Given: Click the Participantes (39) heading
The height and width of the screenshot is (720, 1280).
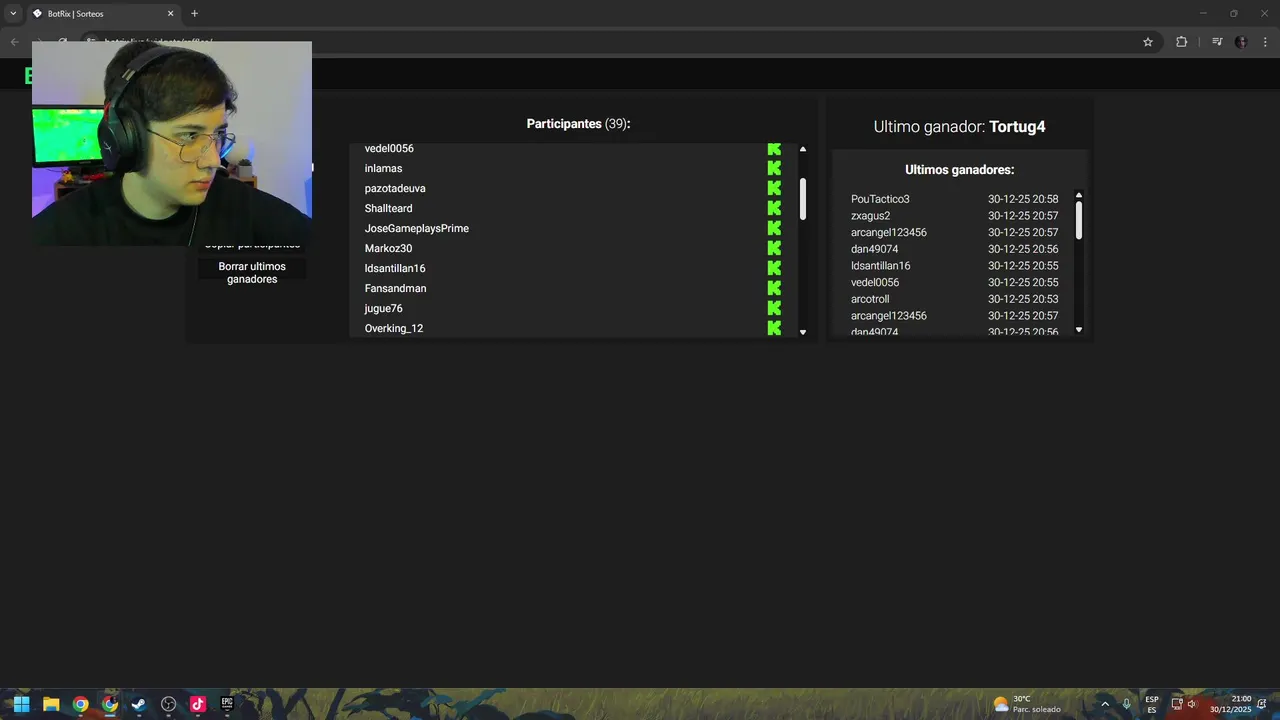Looking at the screenshot, I should click(x=578, y=124).
